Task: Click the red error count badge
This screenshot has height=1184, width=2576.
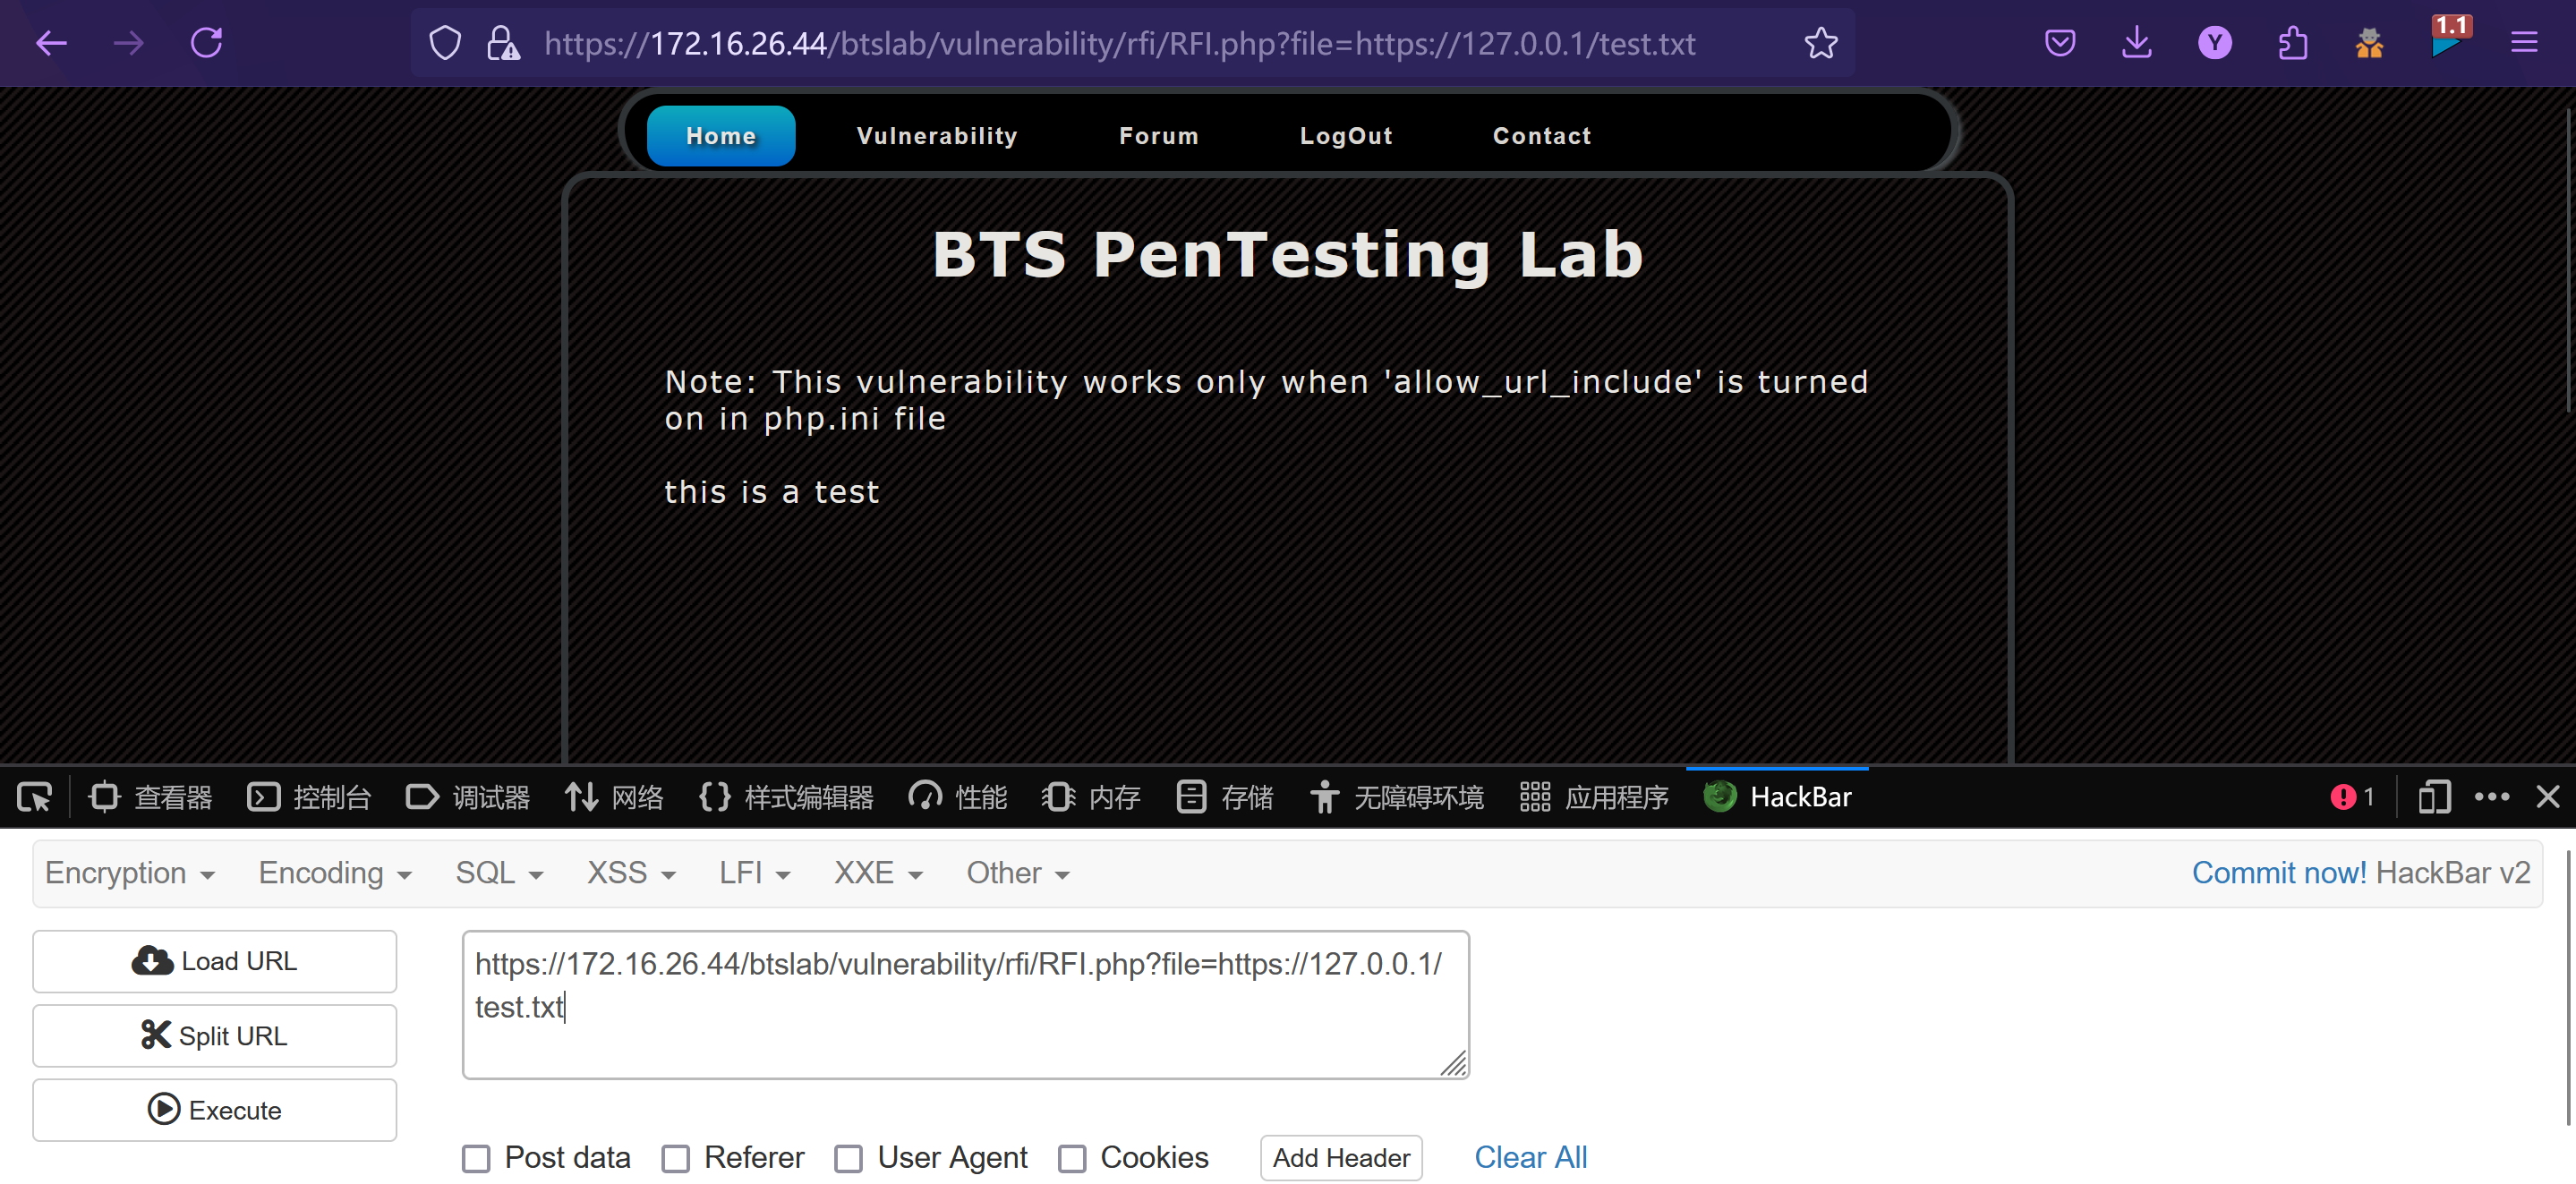Action: (2351, 797)
